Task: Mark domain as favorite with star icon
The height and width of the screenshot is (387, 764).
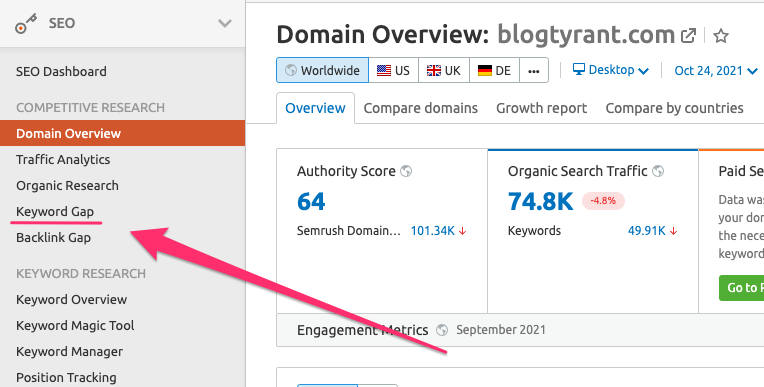Action: tap(721, 36)
